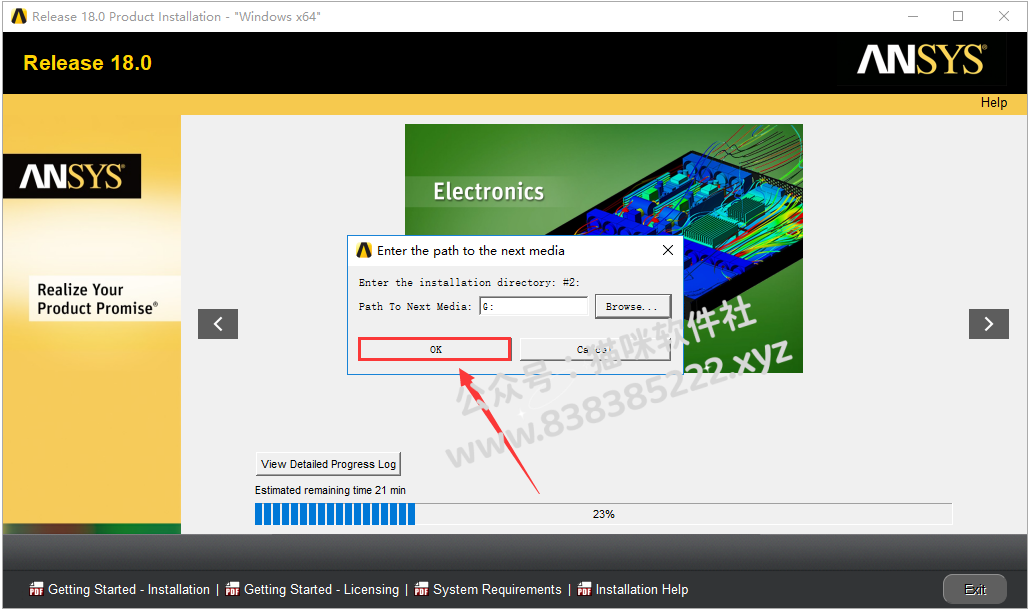Click the 'Release 18.0' heading text
1028x610 pixels.
[87, 63]
